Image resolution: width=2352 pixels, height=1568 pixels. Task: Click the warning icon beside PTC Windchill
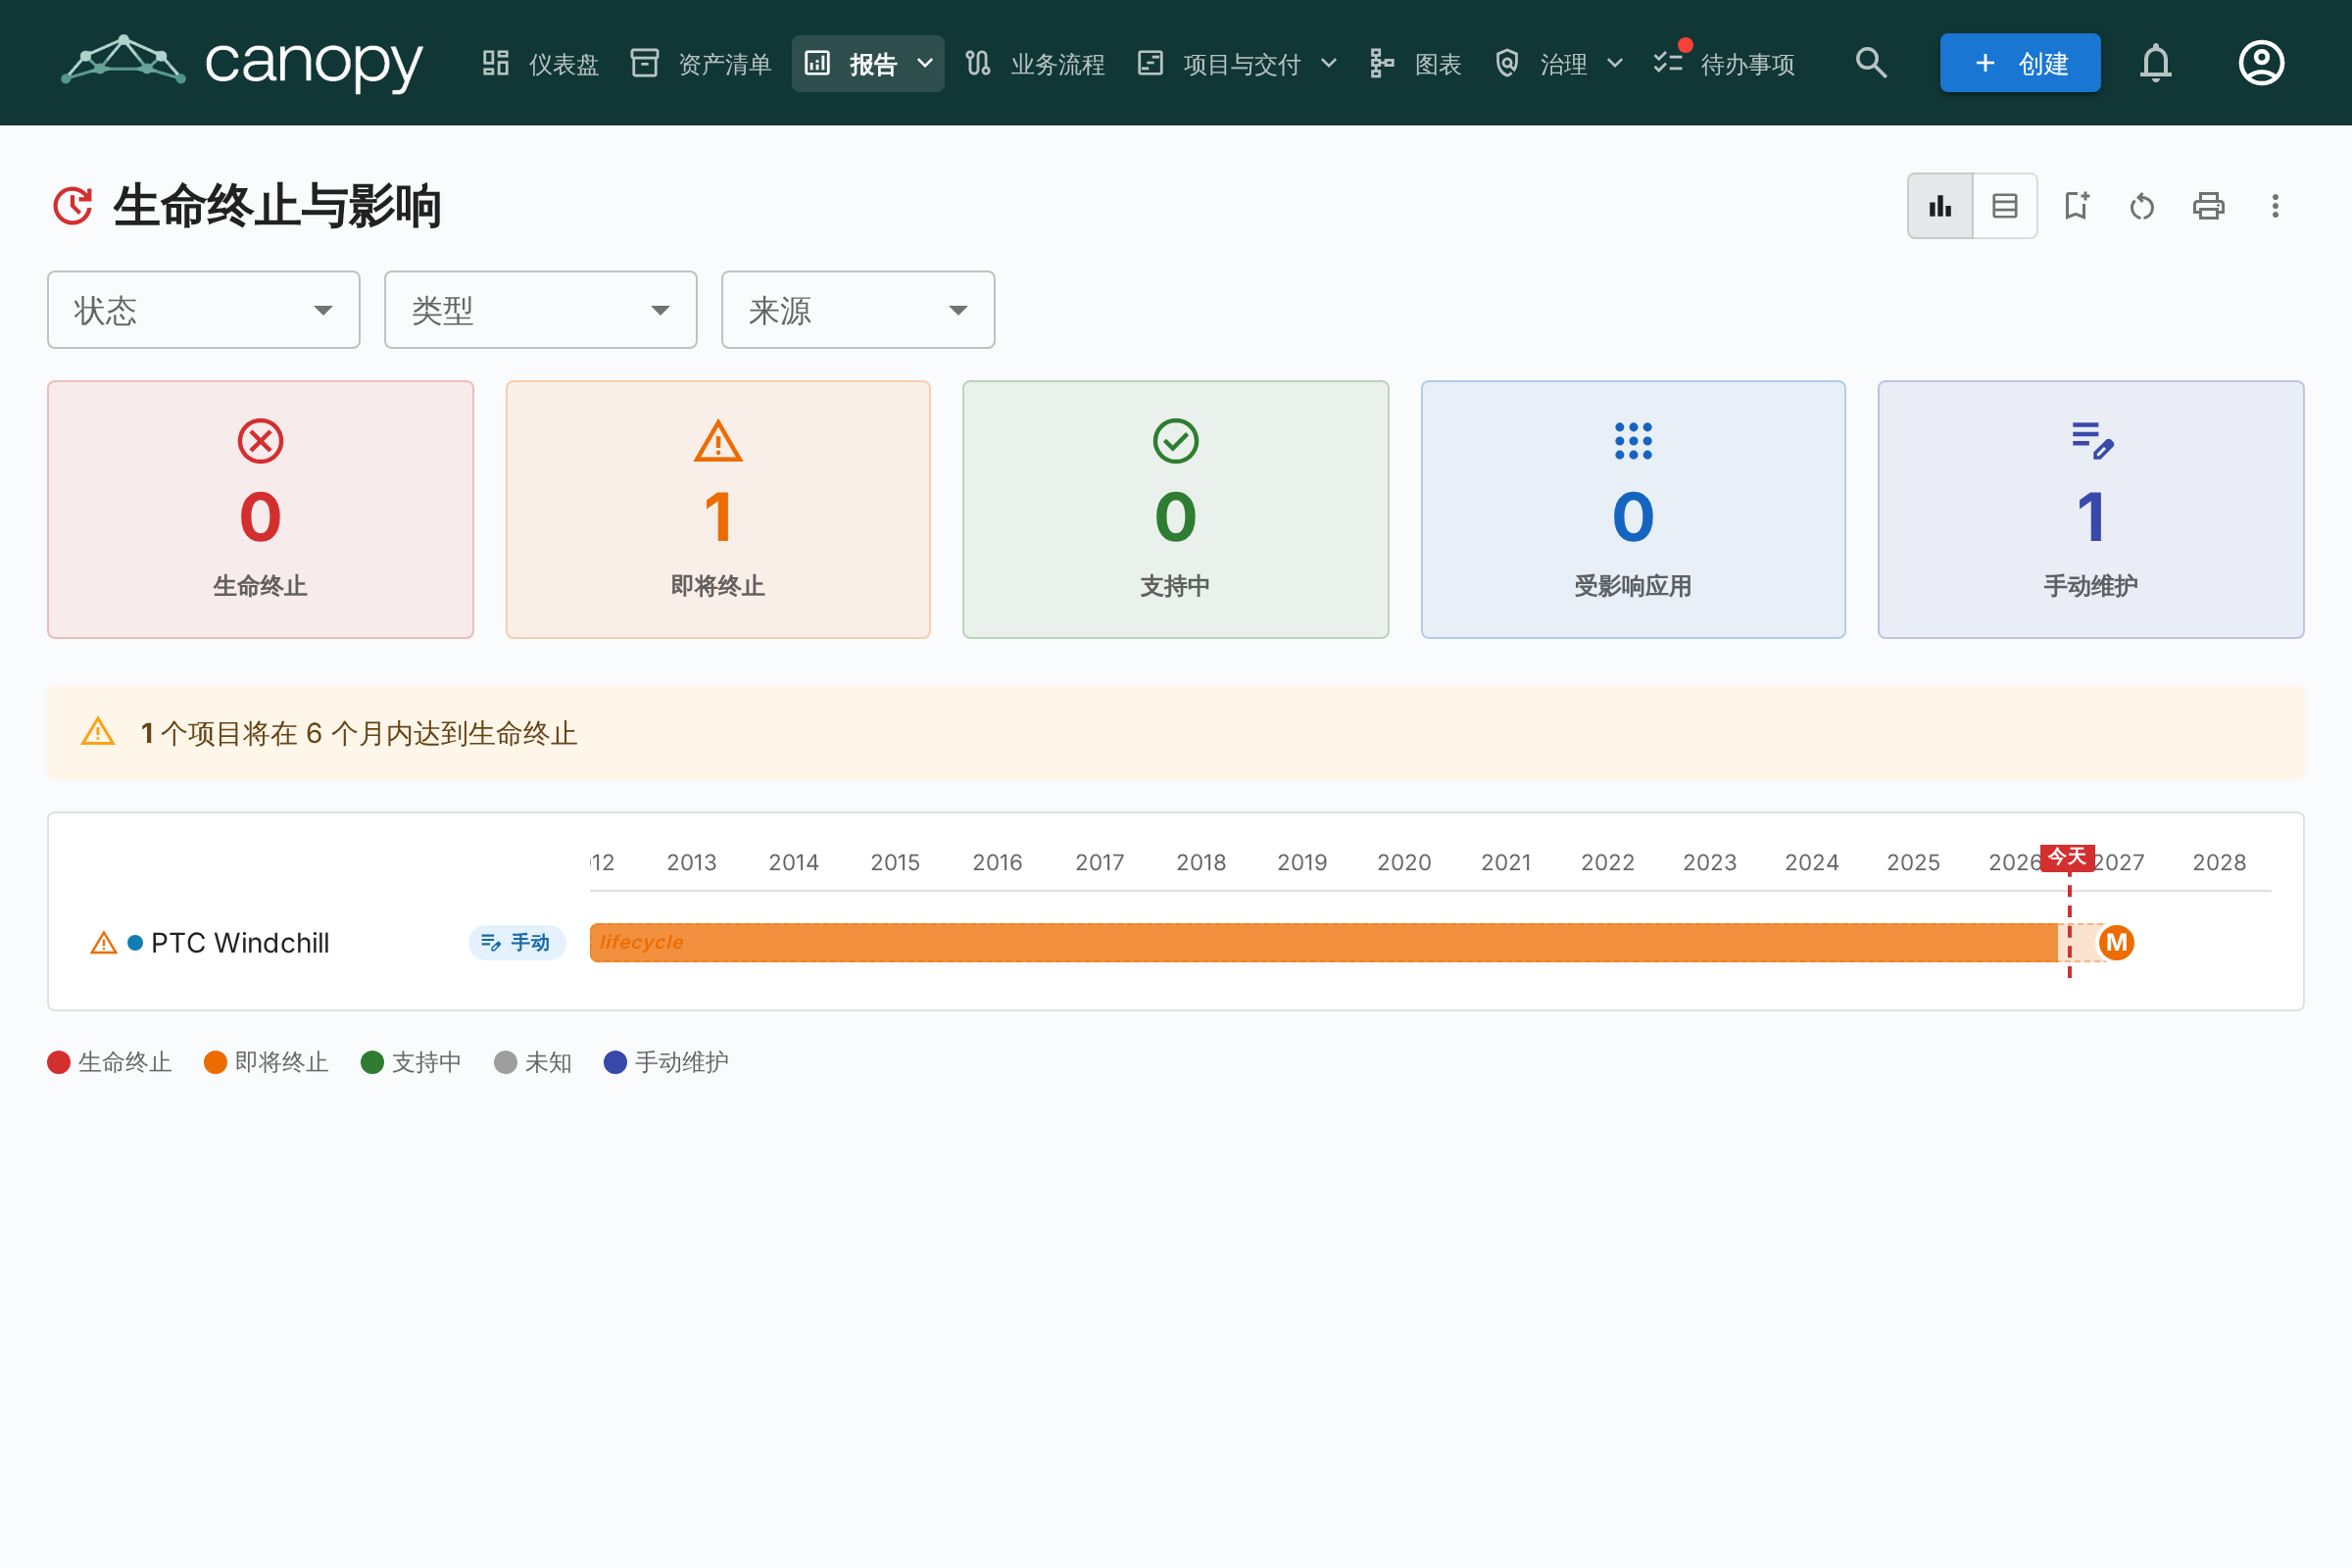[104, 943]
